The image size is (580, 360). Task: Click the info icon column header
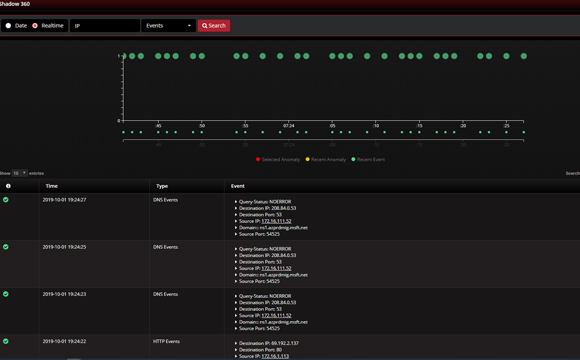click(x=8, y=186)
